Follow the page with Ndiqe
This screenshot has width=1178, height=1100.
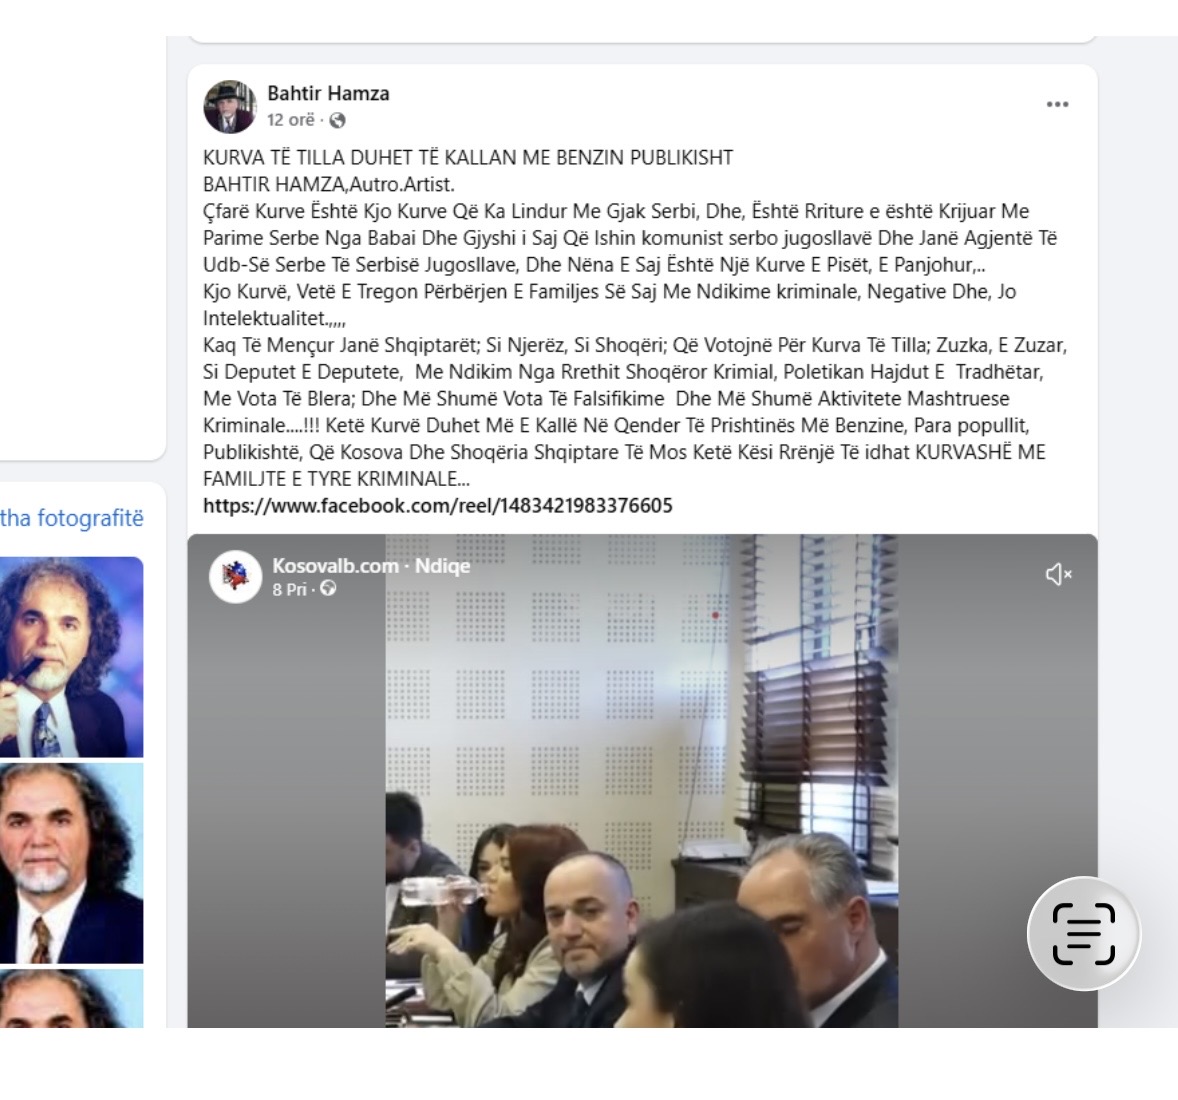(443, 566)
